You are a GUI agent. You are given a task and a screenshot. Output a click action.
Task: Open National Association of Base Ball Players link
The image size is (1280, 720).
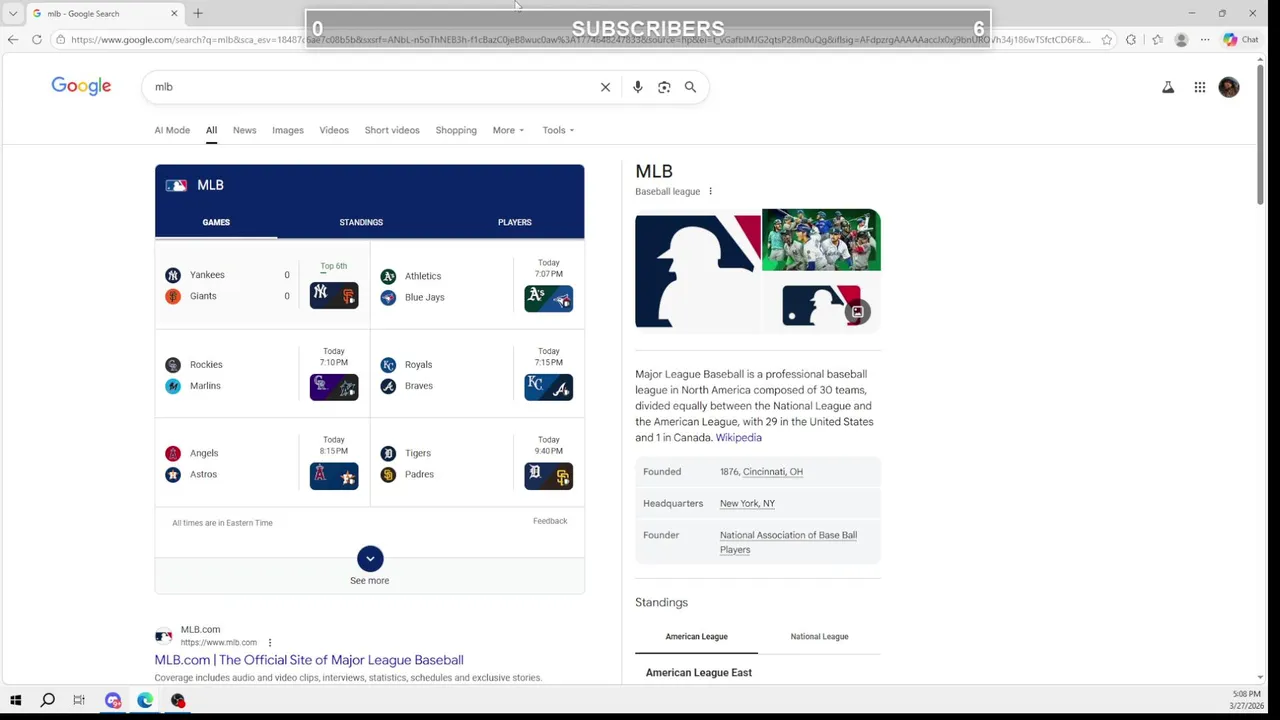tap(788, 542)
